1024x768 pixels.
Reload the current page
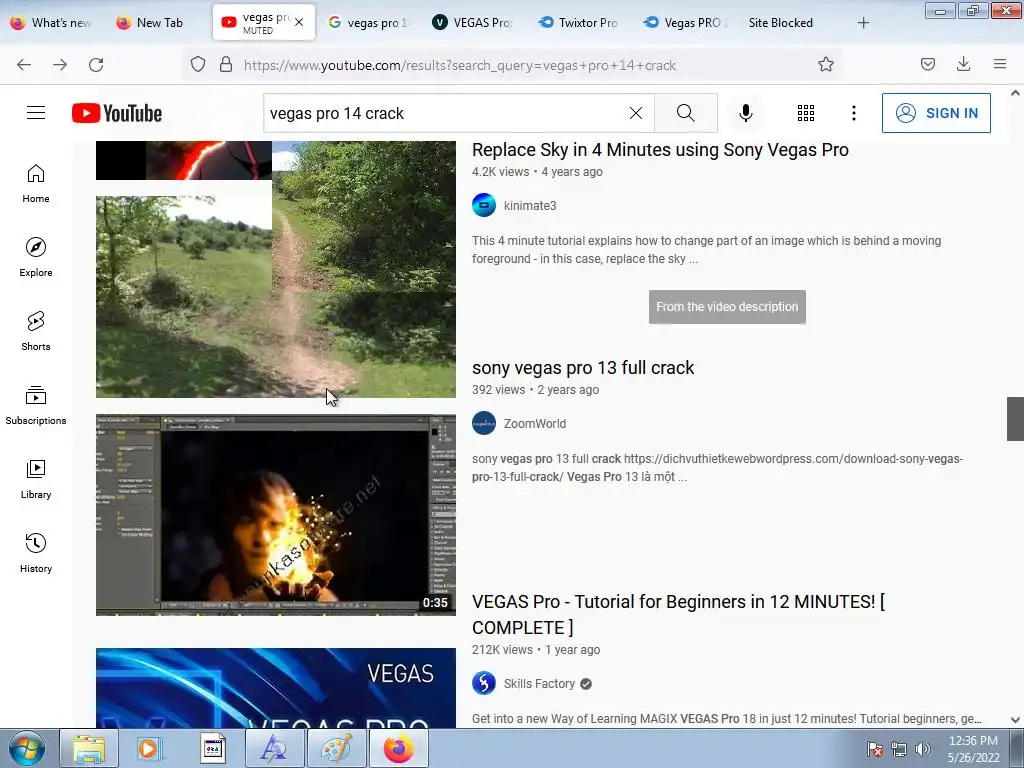pyautogui.click(x=96, y=65)
